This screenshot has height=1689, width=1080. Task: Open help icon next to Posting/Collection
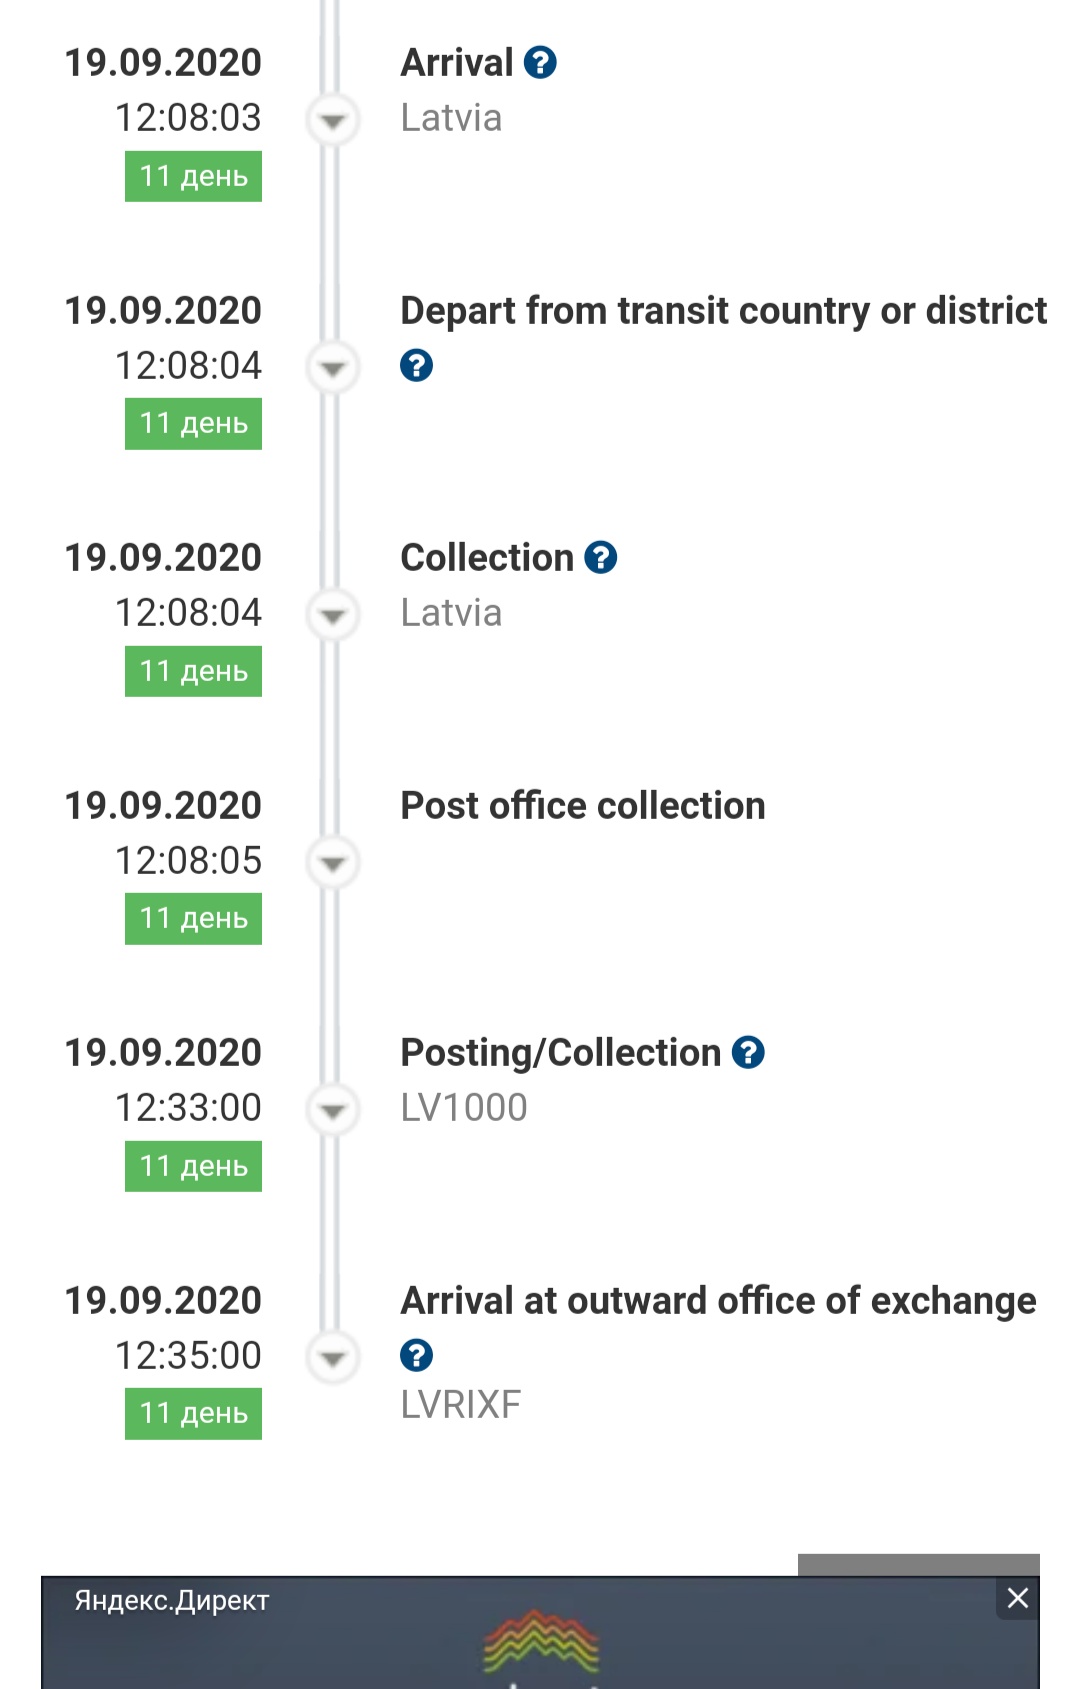[748, 1053]
